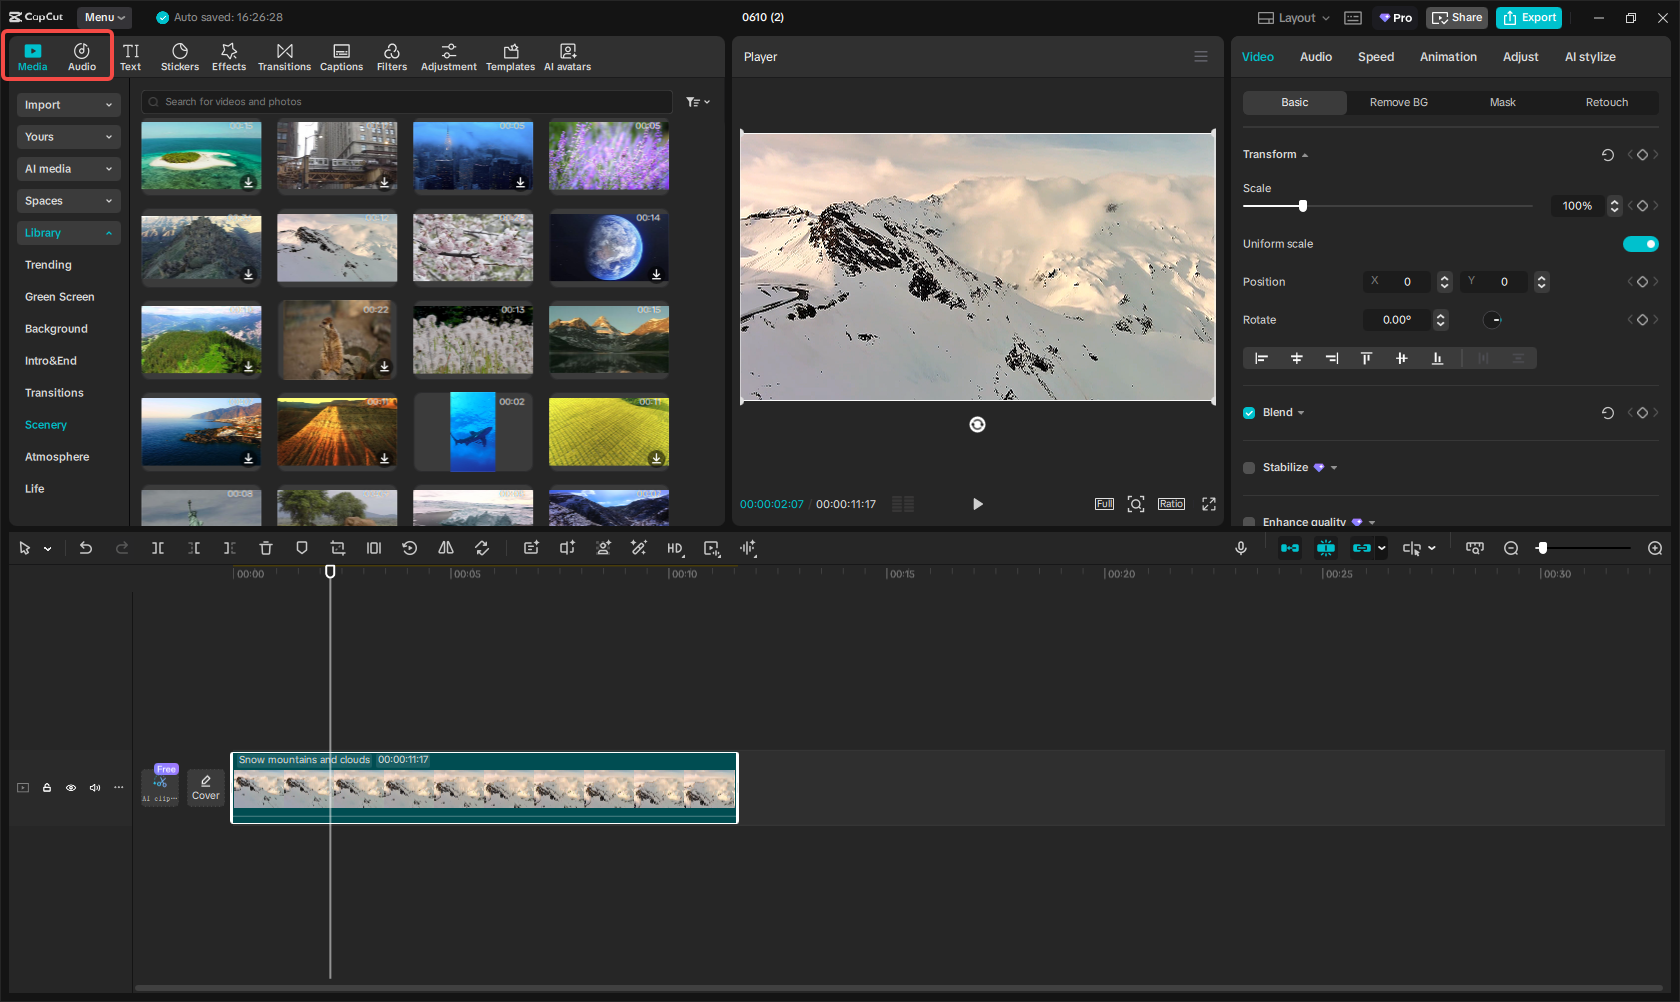Click the Export button
Screen dimensions: 1680x1002
[1529, 18]
